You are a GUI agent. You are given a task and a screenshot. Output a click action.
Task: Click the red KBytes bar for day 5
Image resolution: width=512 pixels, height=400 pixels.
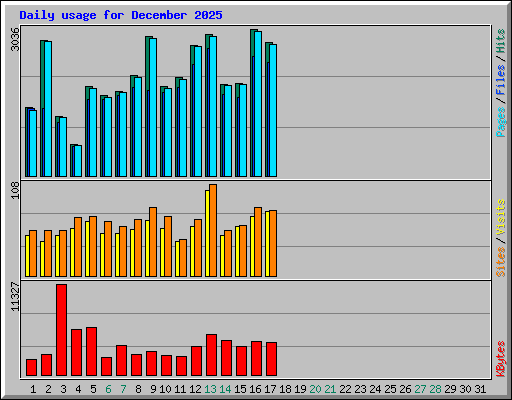pyautogui.click(x=92, y=351)
